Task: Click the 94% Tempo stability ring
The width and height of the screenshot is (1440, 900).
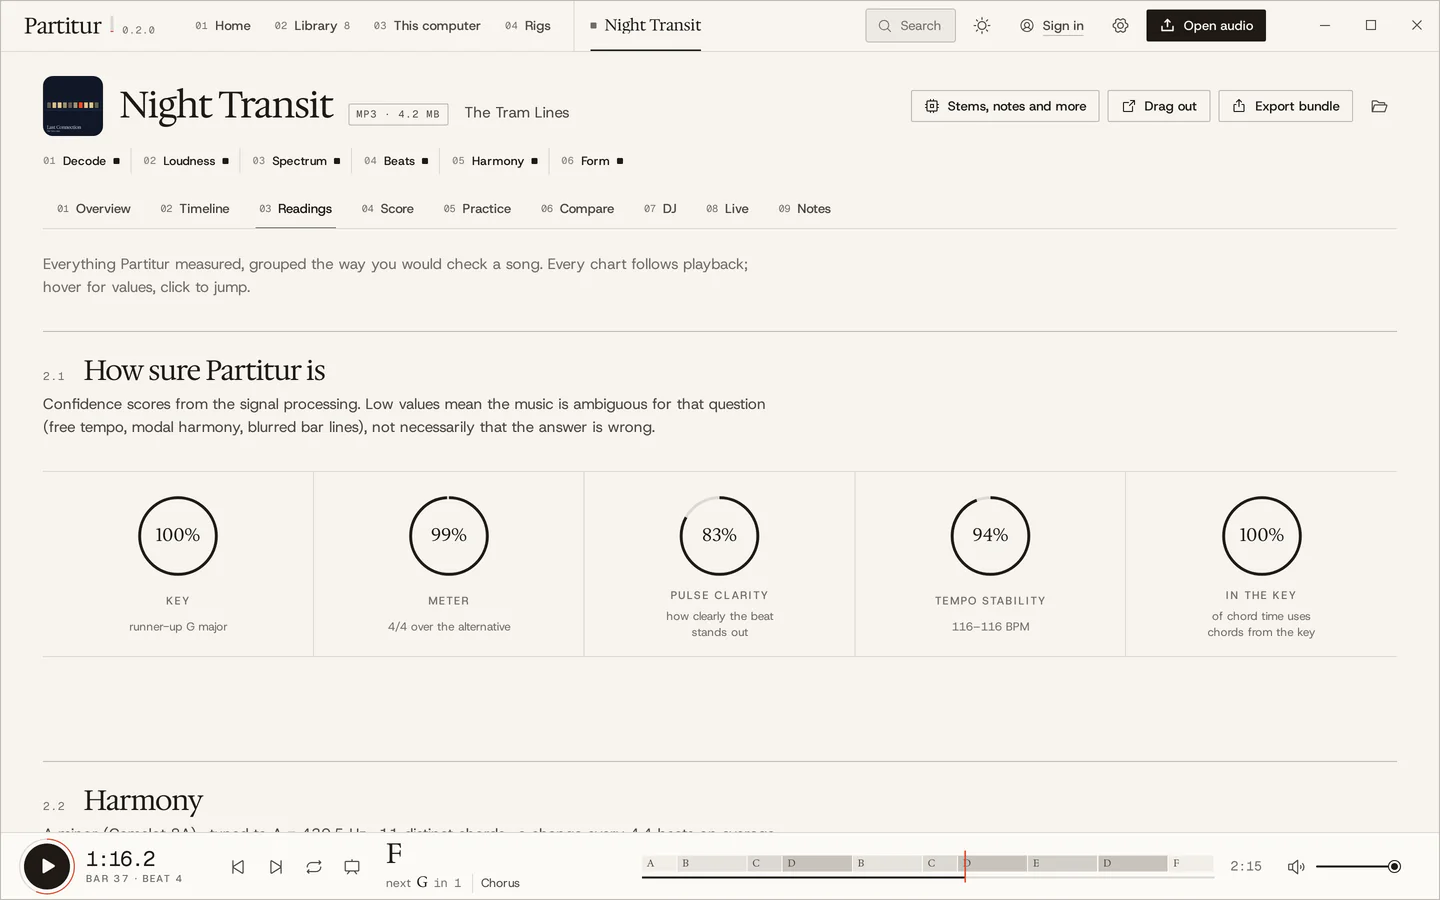Action: pyautogui.click(x=990, y=536)
